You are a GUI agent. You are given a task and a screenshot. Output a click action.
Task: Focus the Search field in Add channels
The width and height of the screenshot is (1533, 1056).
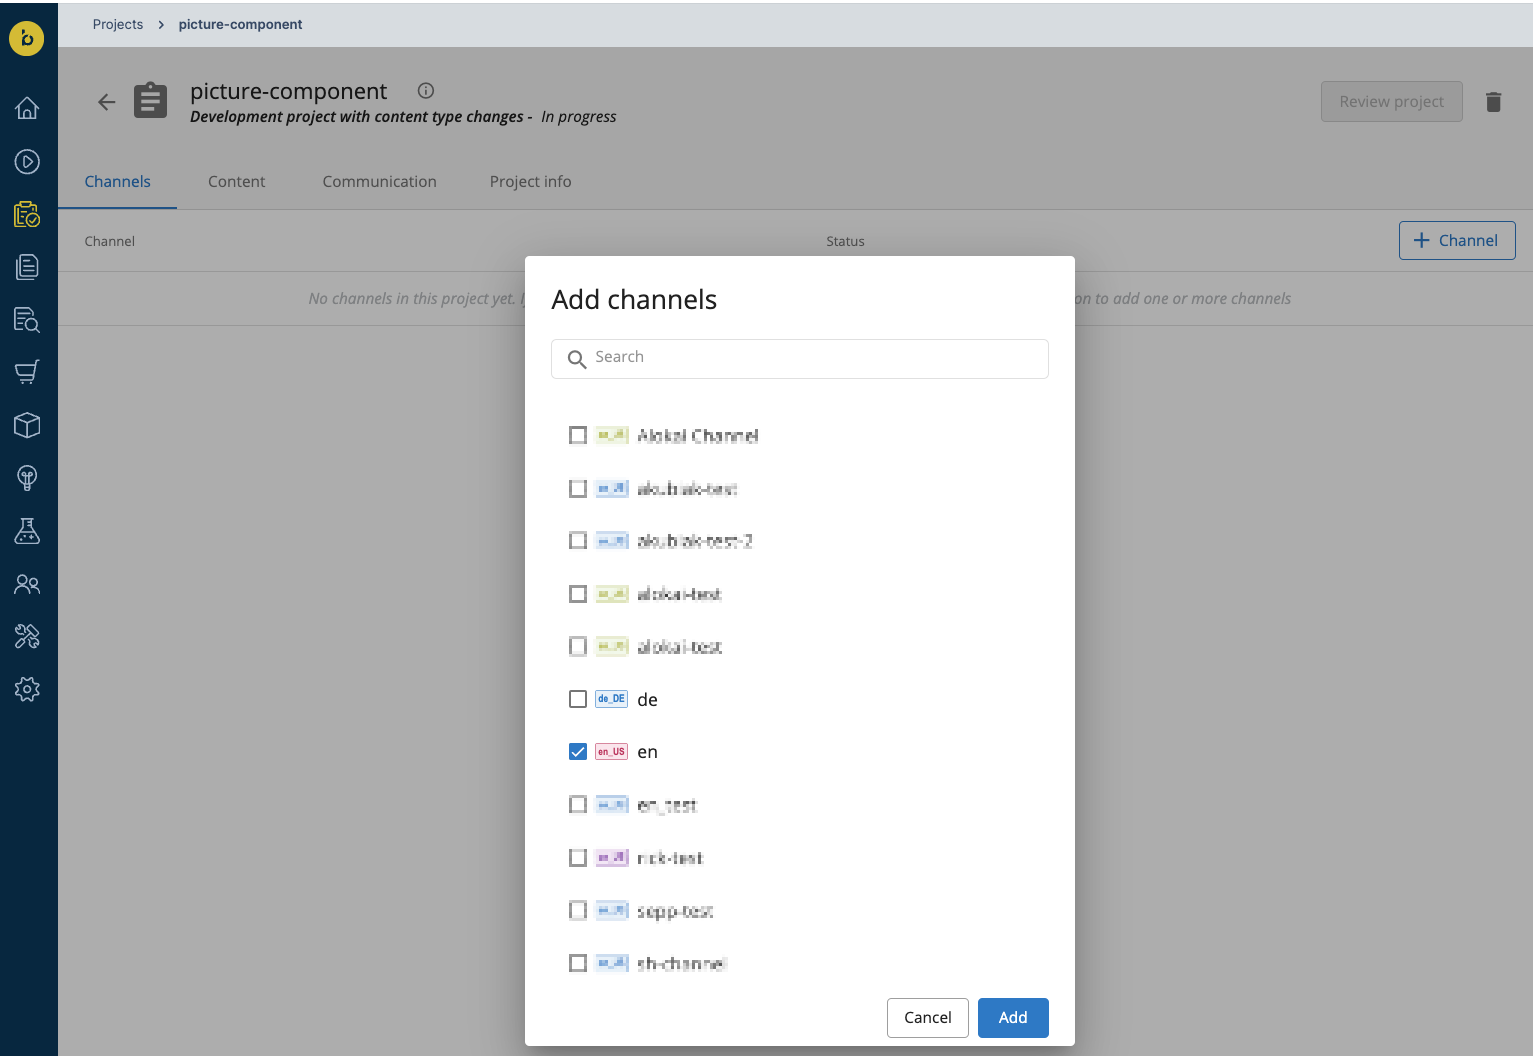click(x=800, y=359)
